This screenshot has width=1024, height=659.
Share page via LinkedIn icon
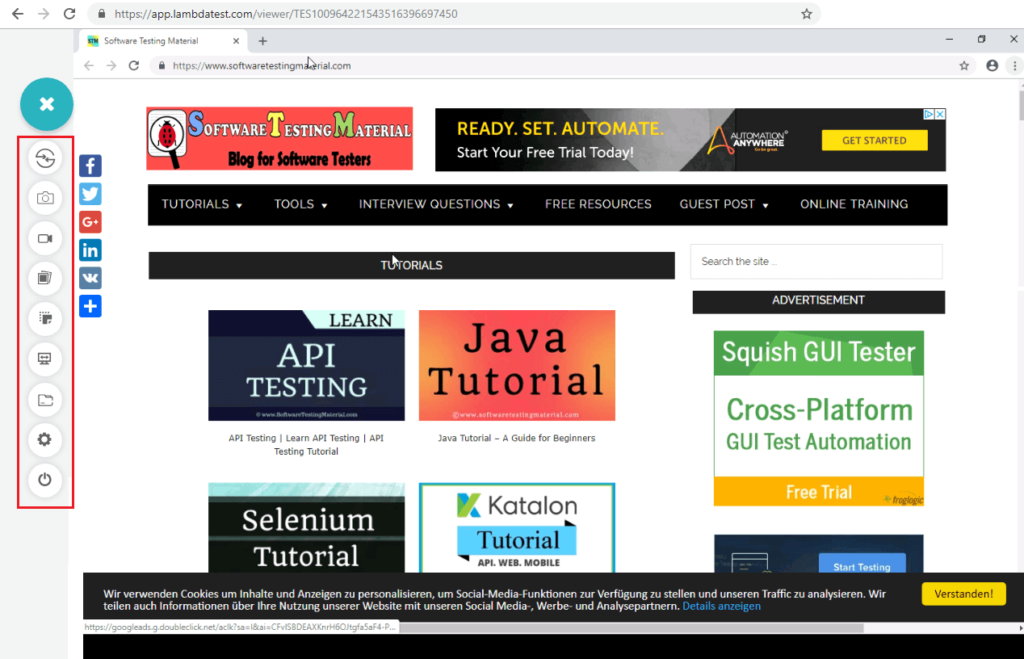click(x=90, y=250)
